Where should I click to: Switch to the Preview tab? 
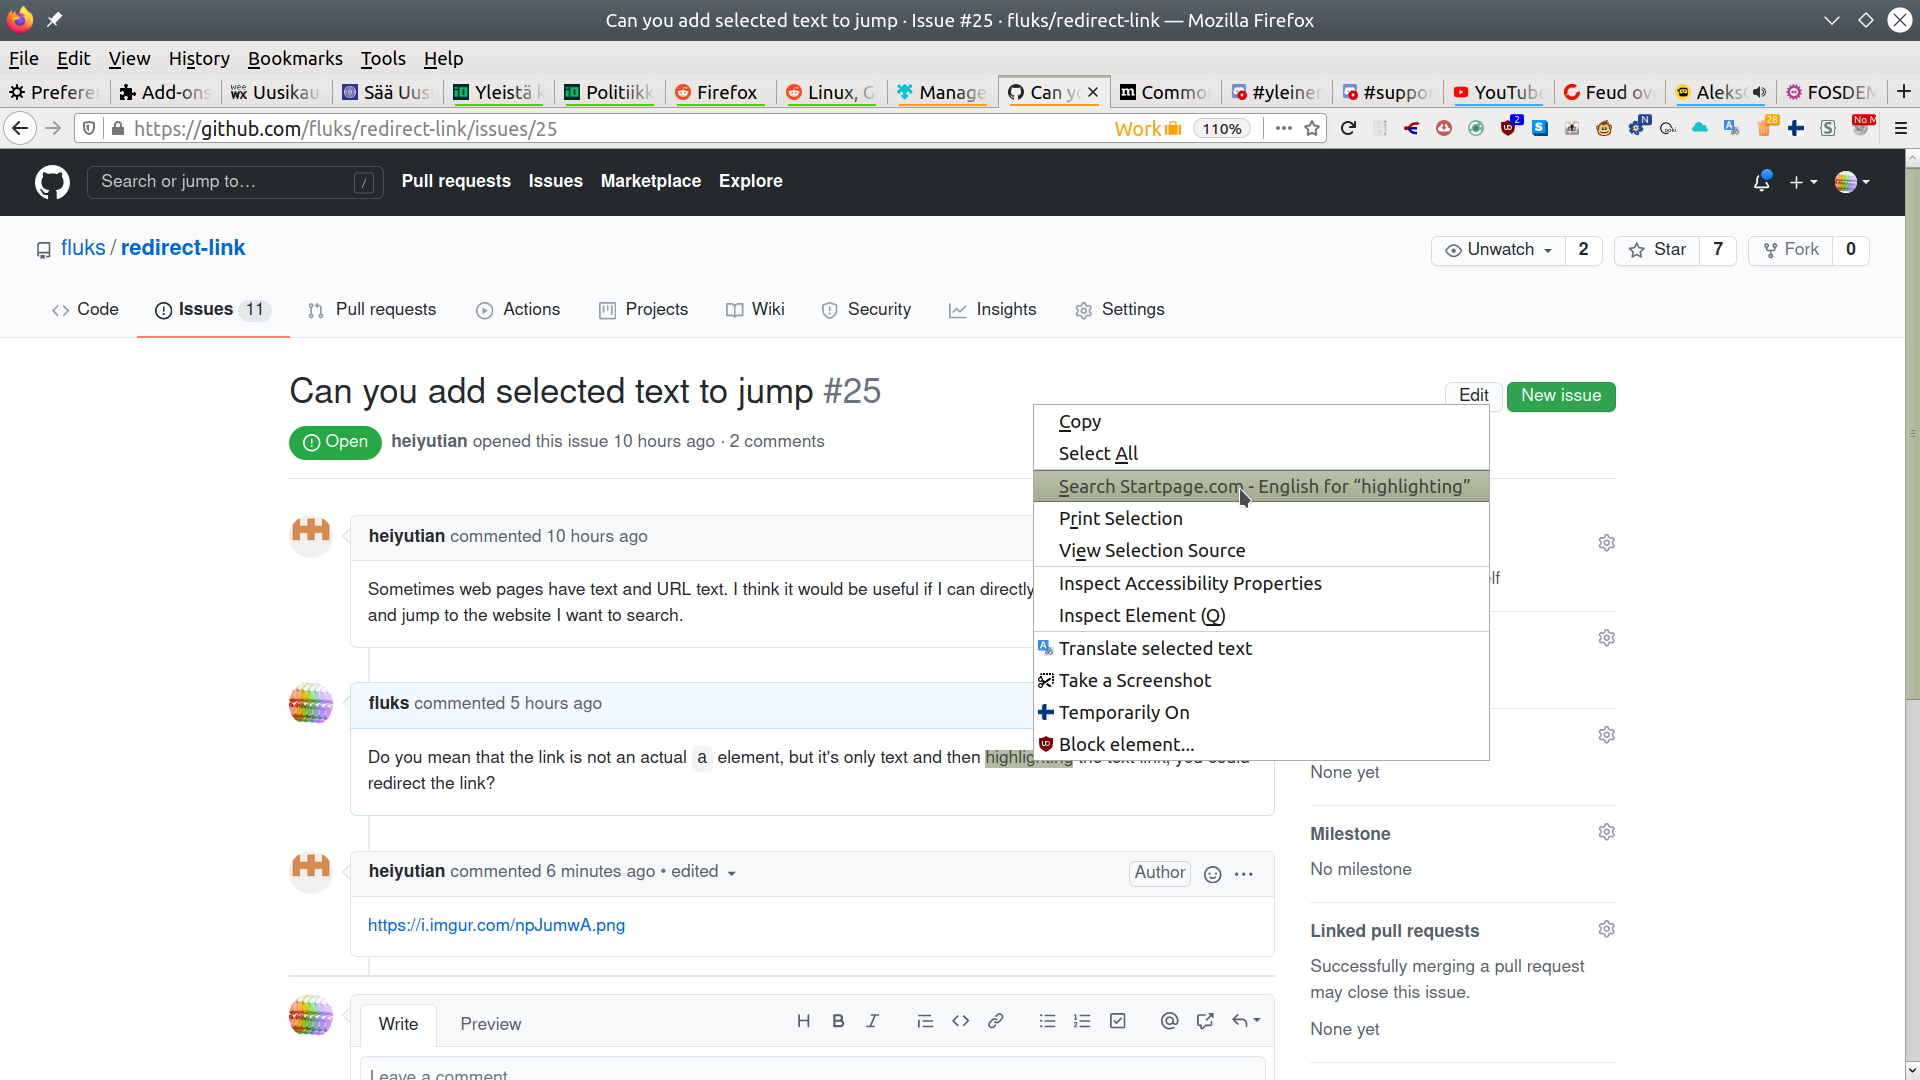[x=491, y=1024]
